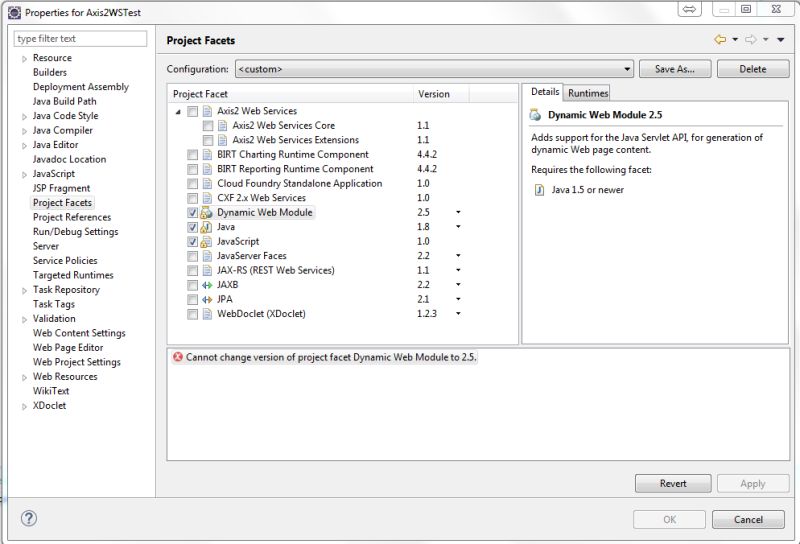Open Web Project Settings page

(77, 362)
